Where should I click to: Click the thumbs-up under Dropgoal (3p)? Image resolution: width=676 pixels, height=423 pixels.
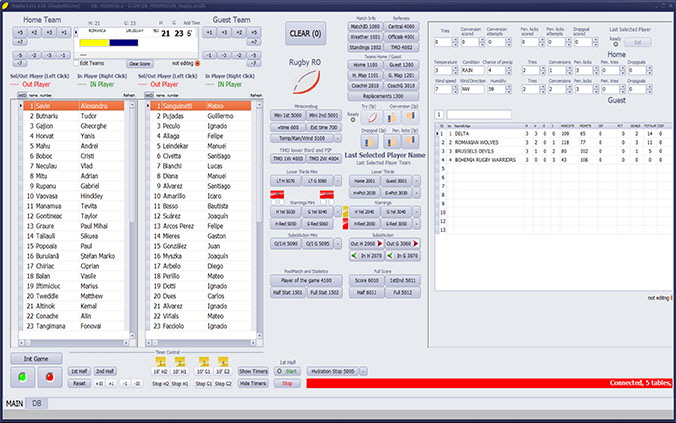tap(369, 142)
